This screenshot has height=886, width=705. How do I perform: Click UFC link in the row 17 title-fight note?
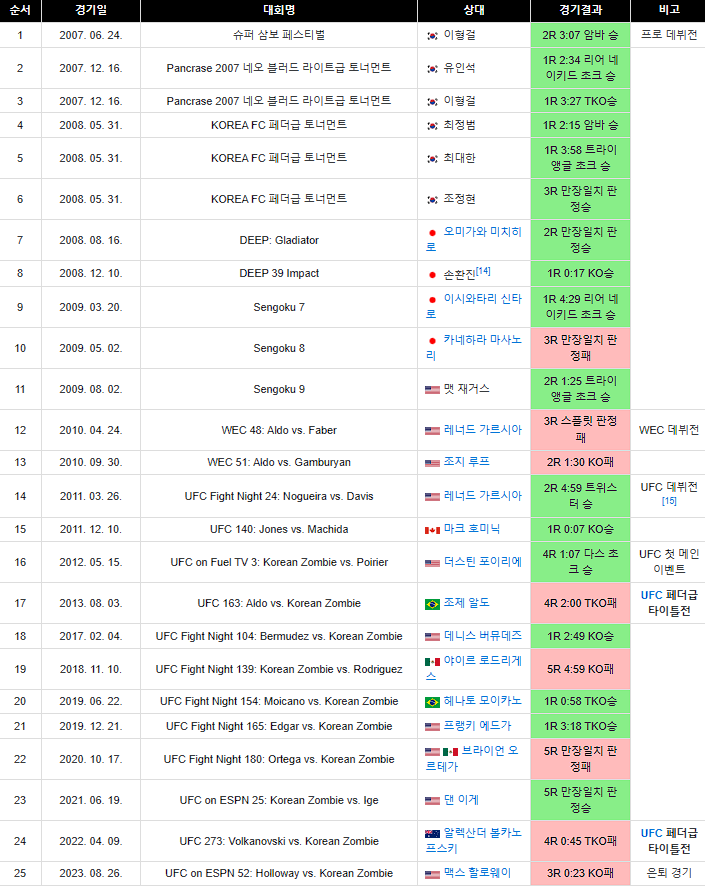click(x=651, y=595)
